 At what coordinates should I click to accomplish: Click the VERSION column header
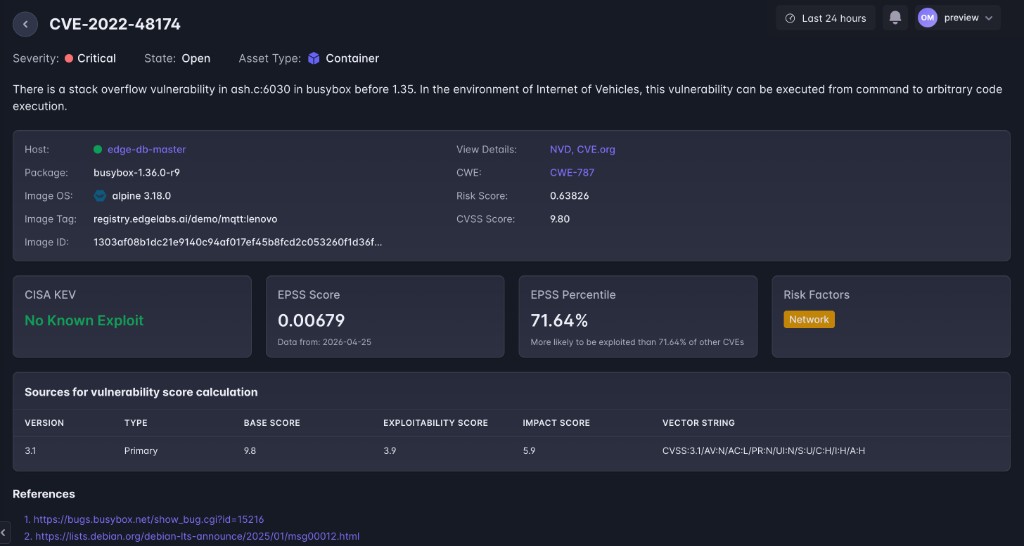44,423
